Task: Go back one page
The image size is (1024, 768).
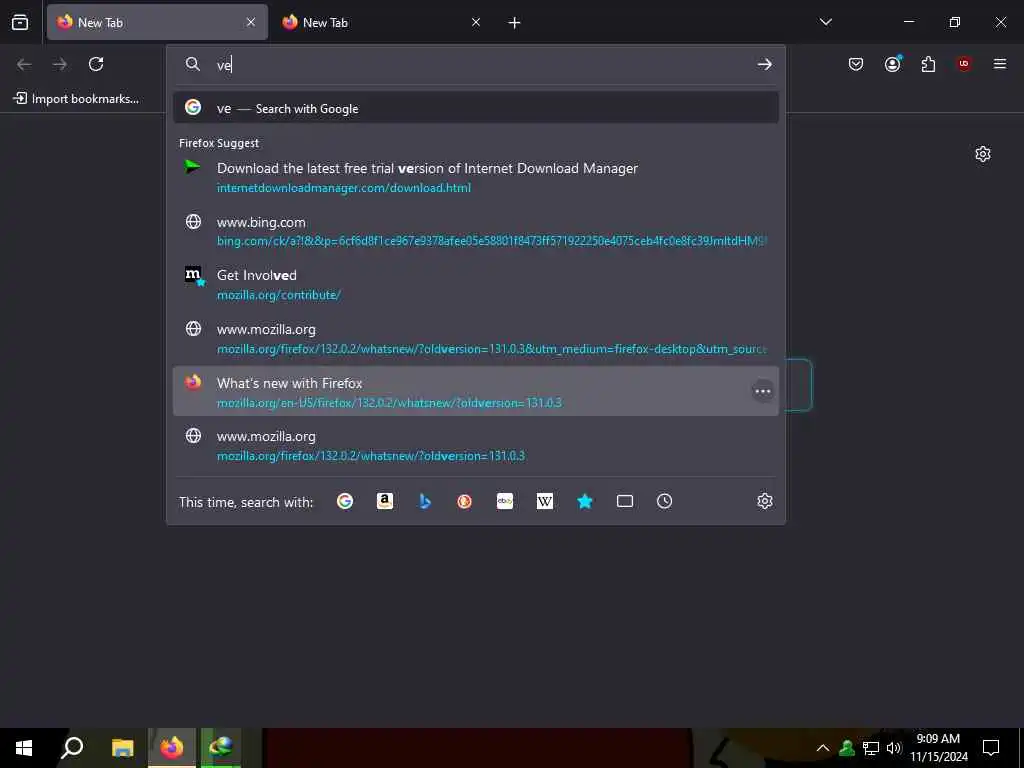Action: tap(24, 64)
